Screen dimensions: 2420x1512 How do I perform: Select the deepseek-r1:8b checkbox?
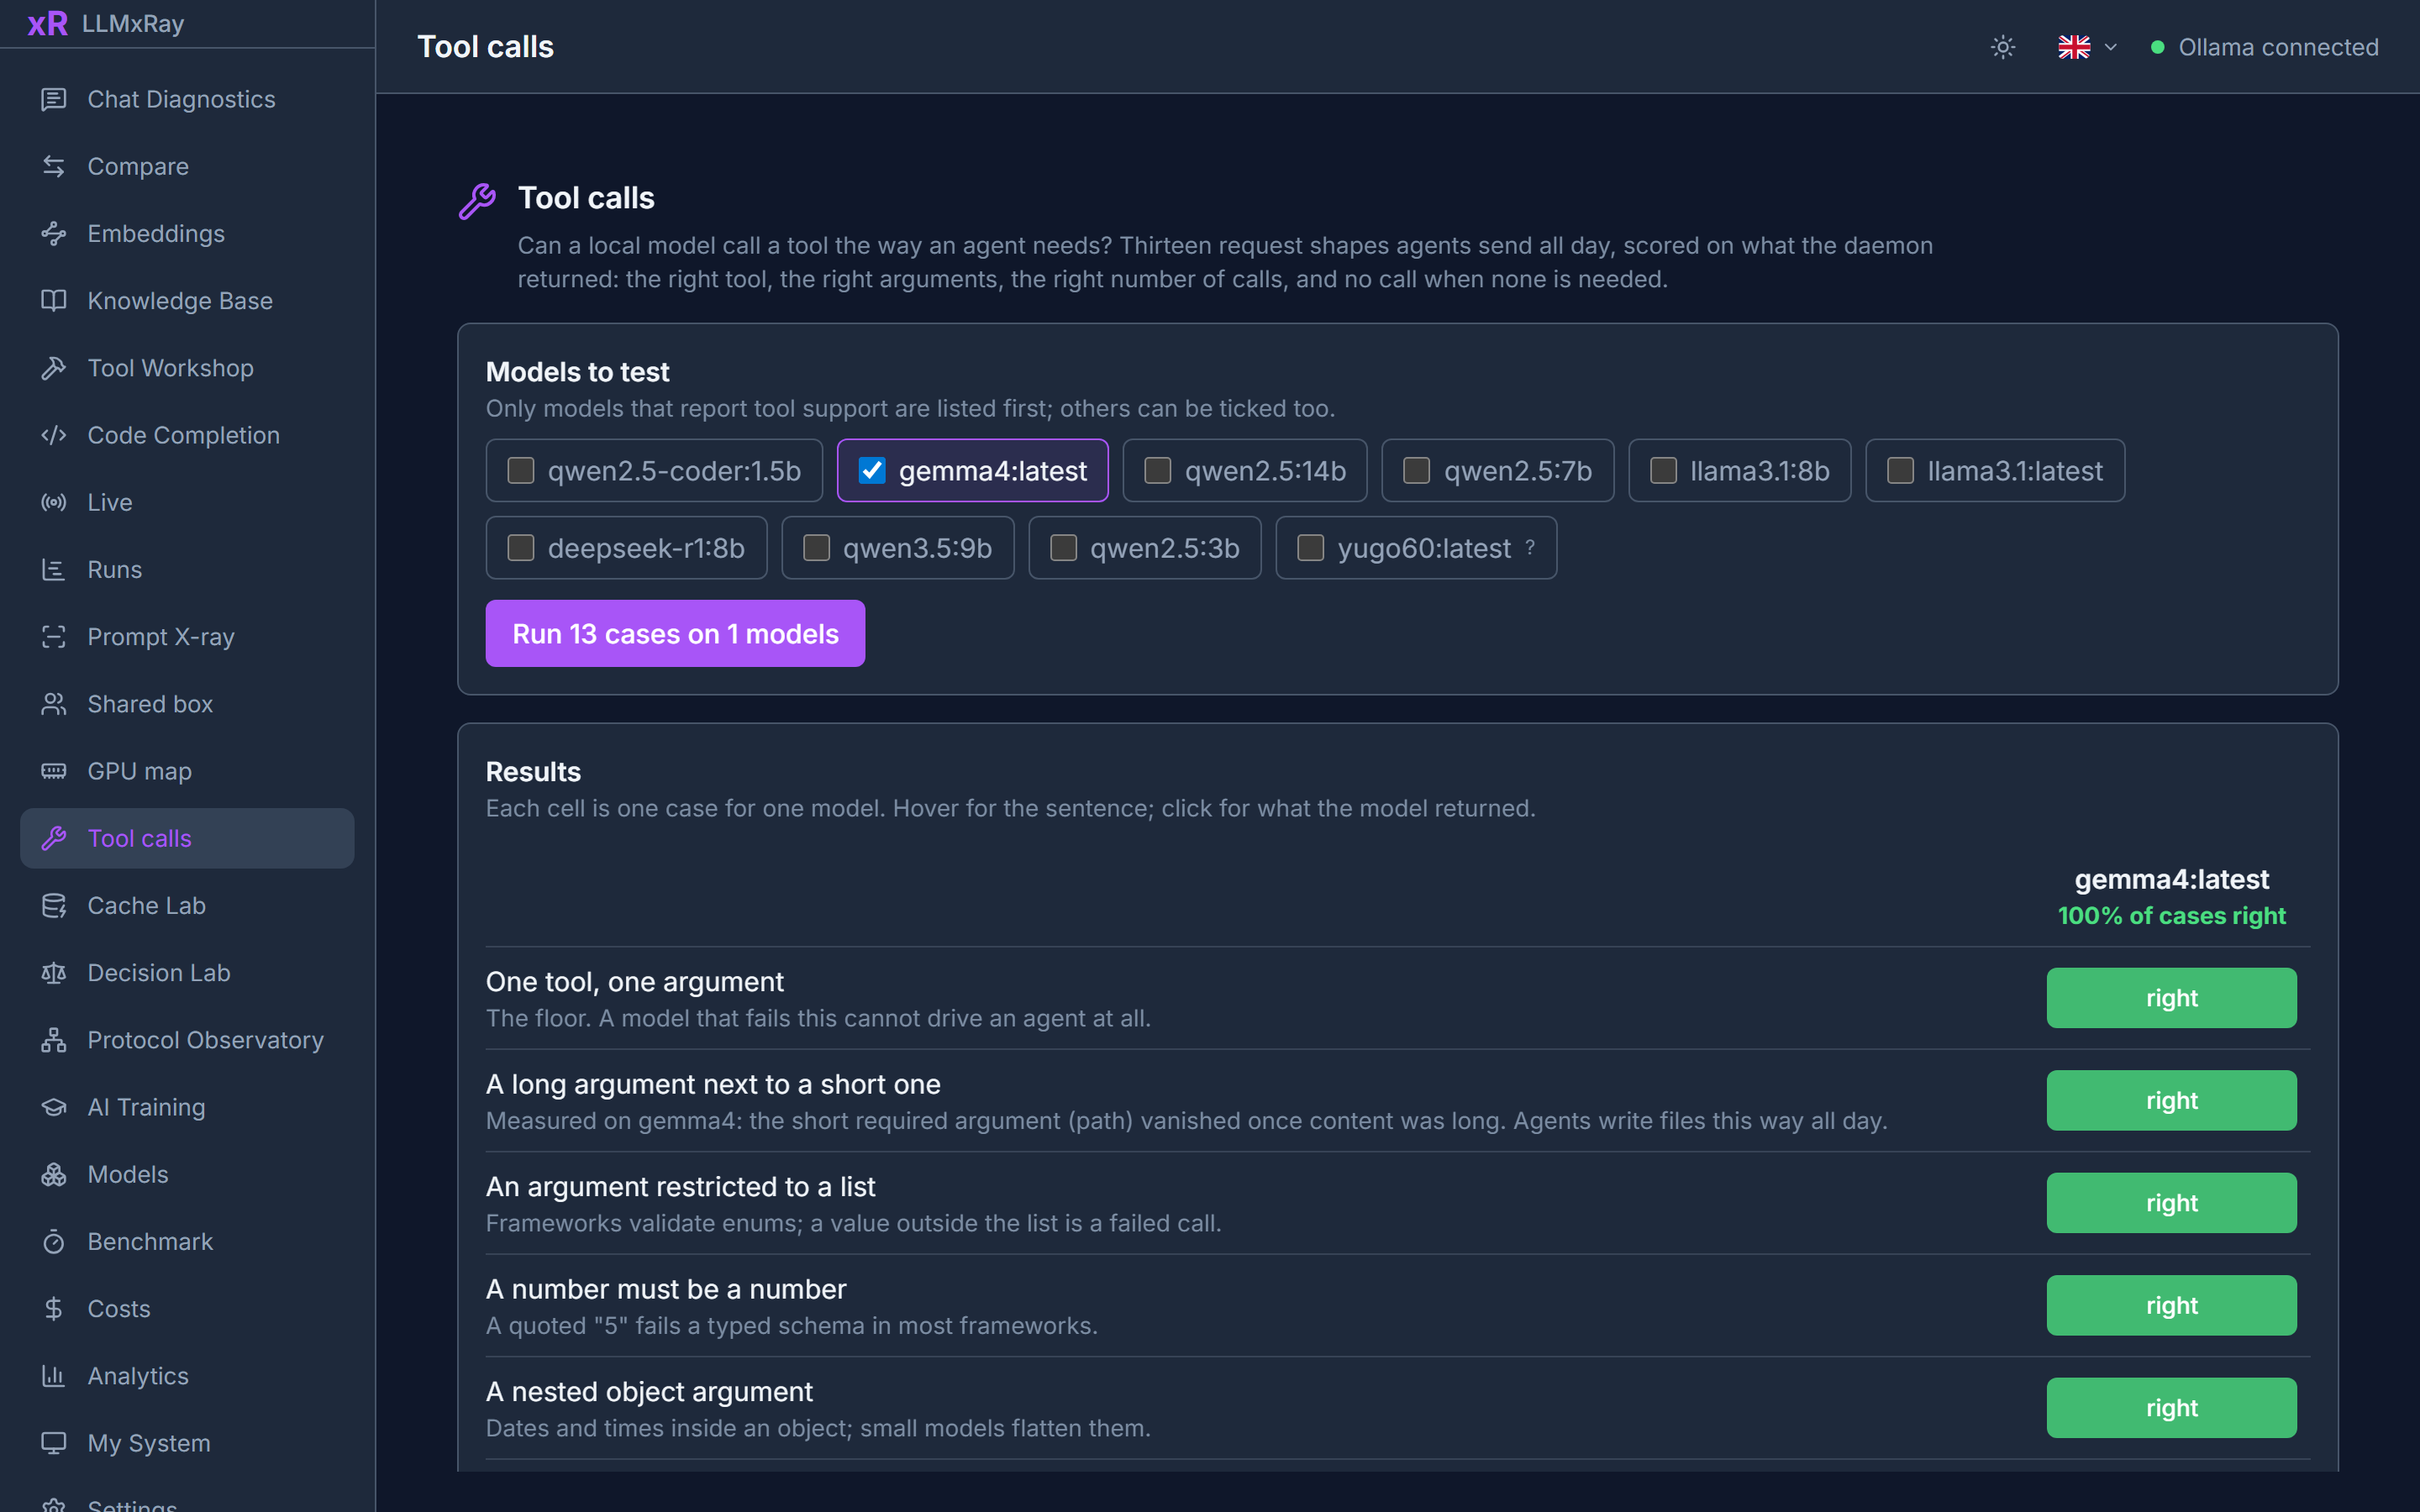click(521, 547)
